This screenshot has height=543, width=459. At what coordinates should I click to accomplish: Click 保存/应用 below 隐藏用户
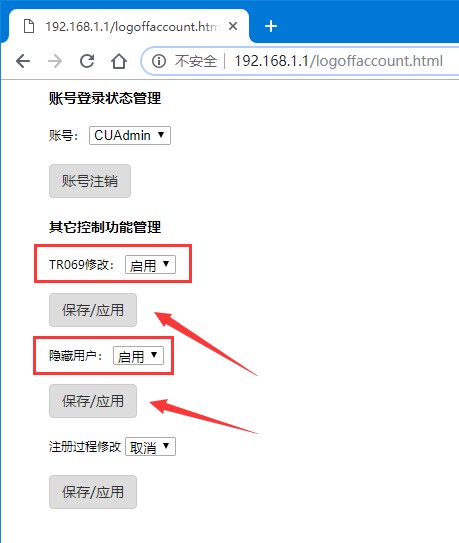click(x=93, y=401)
